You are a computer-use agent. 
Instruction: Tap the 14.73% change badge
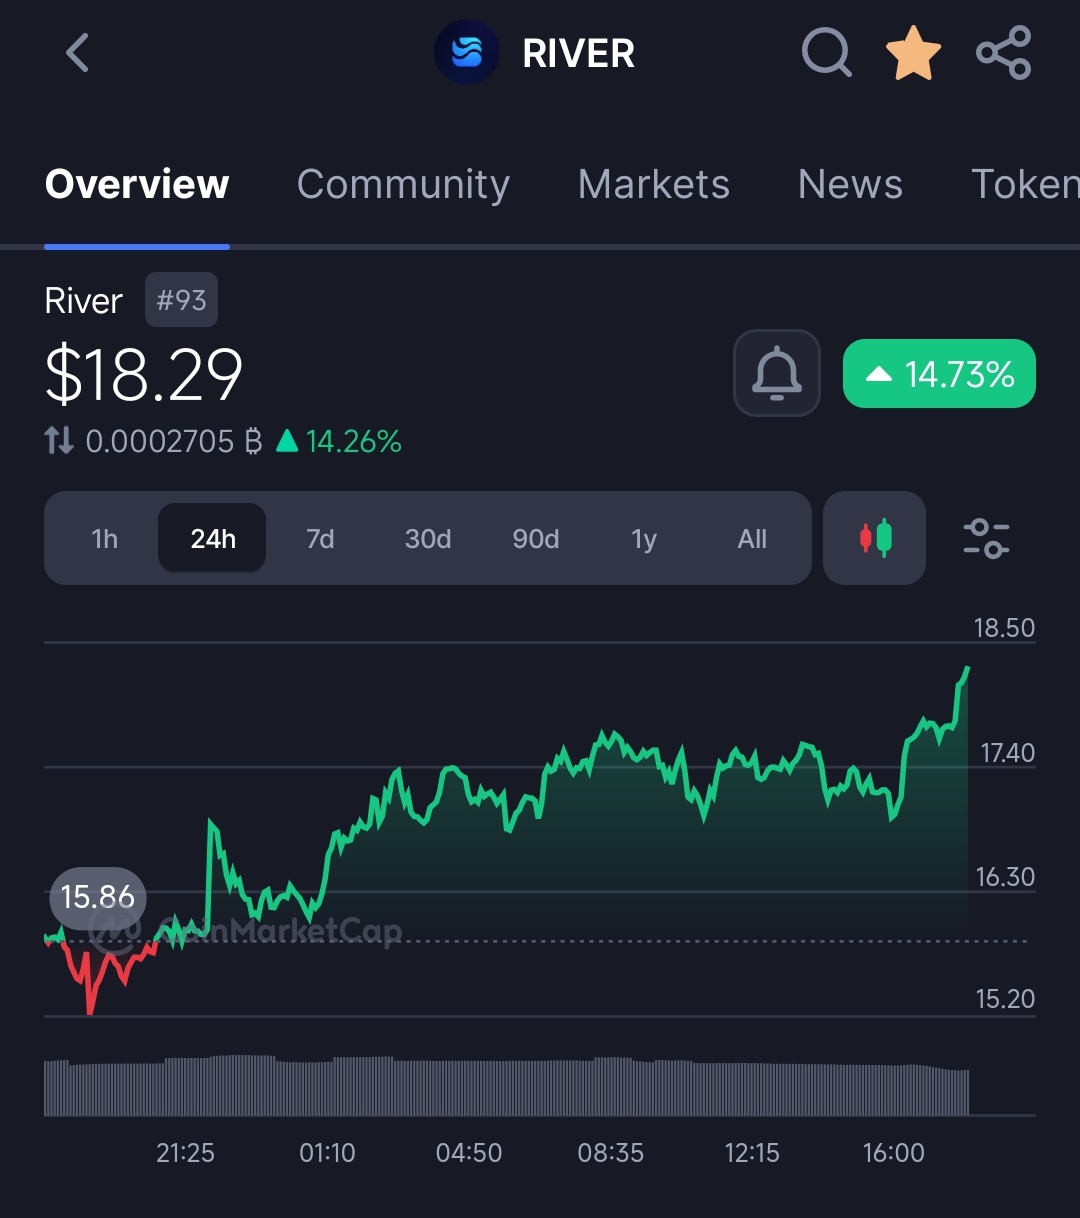(939, 374)
